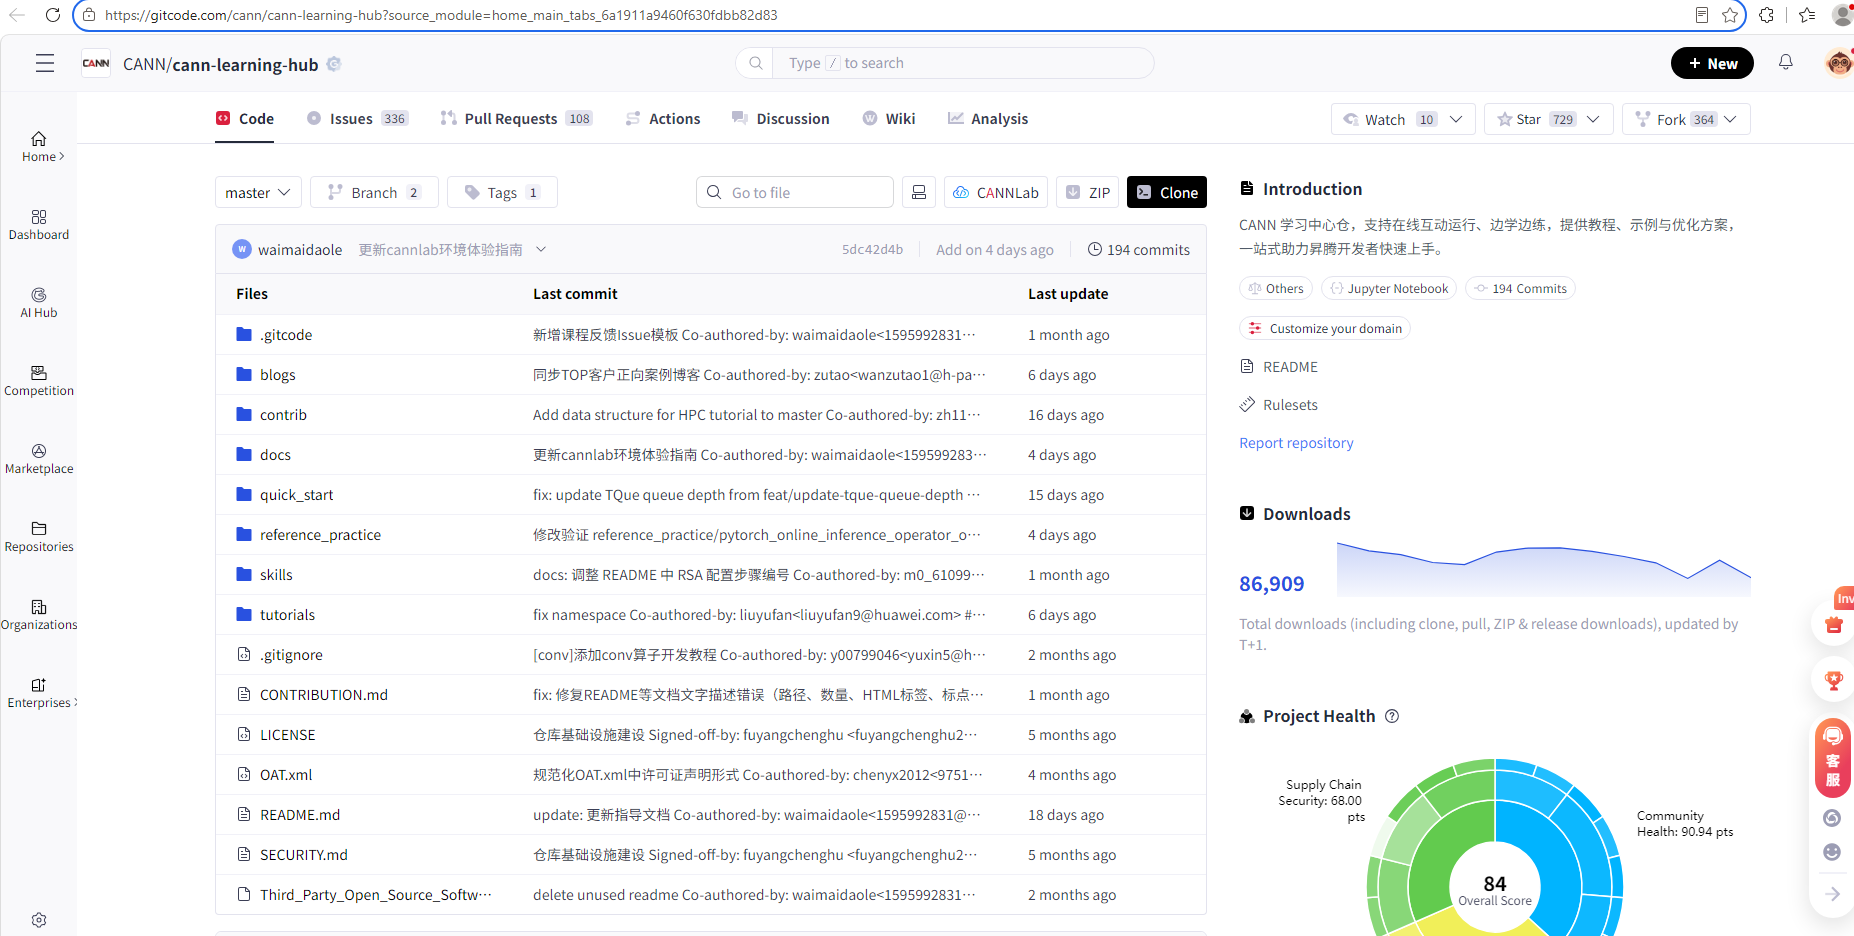Open the Pull Requests tab

[516, 118]
